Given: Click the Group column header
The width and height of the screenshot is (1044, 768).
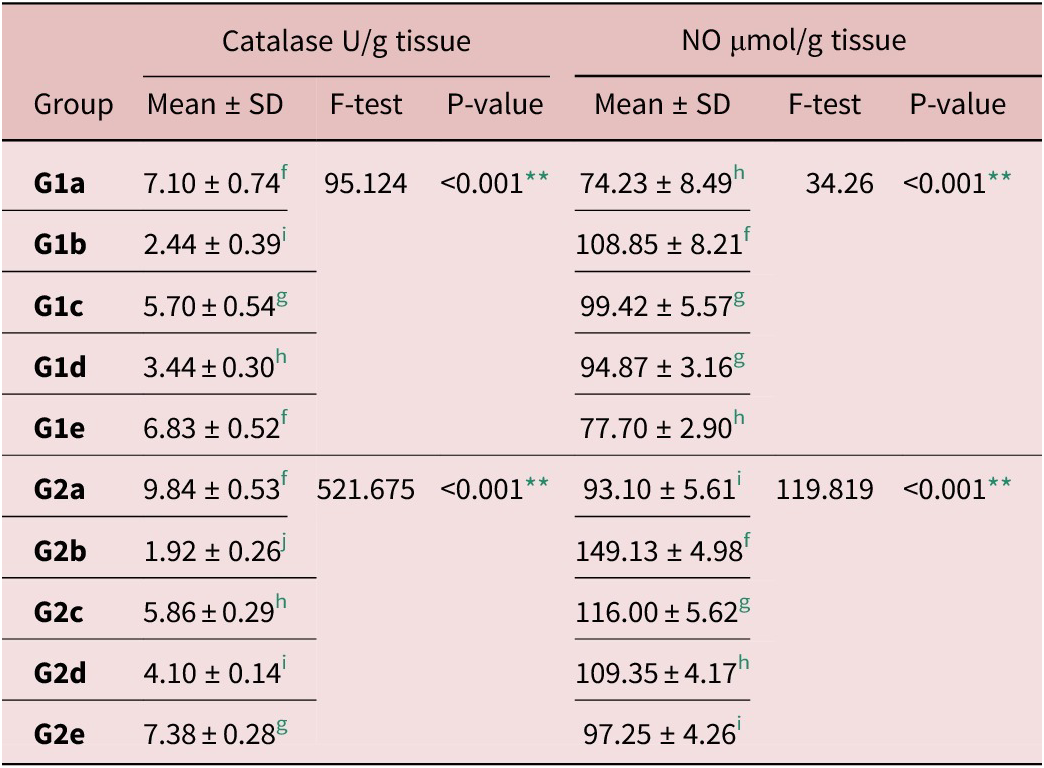Looking at the screenshot, I should (x=74, y=105).
